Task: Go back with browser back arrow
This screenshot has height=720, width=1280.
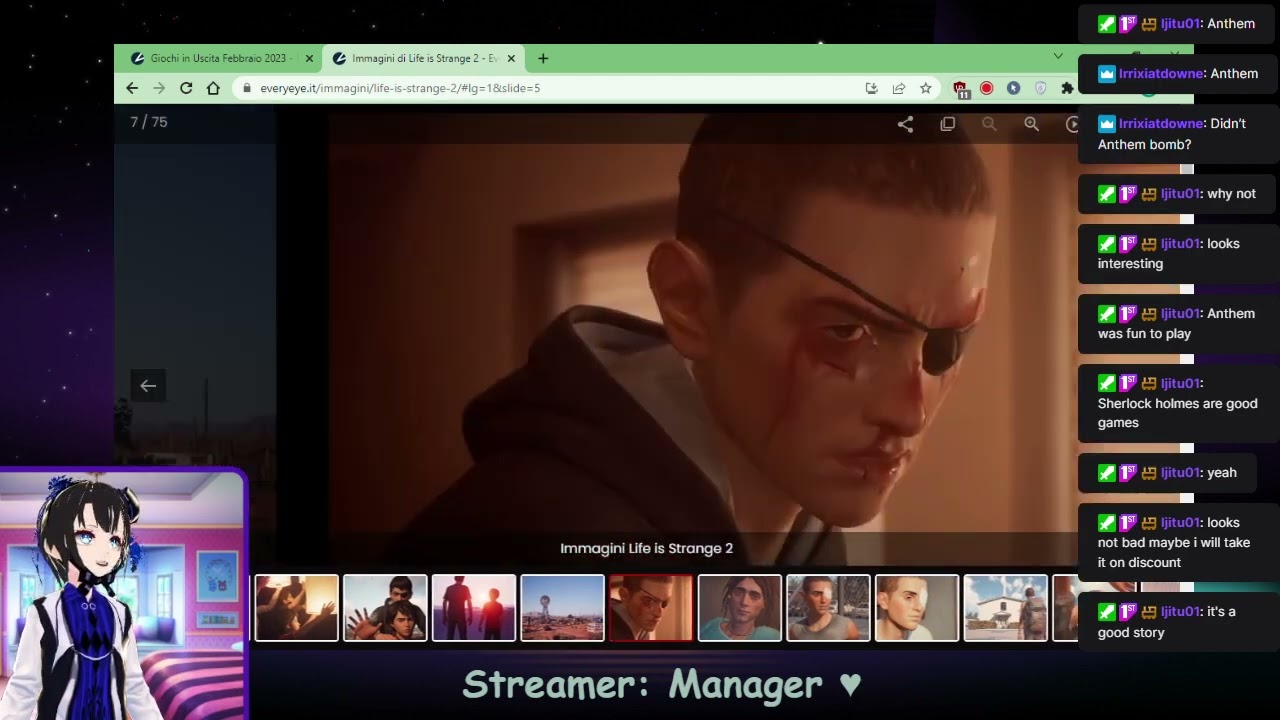Action: click(x=132, y=88)
